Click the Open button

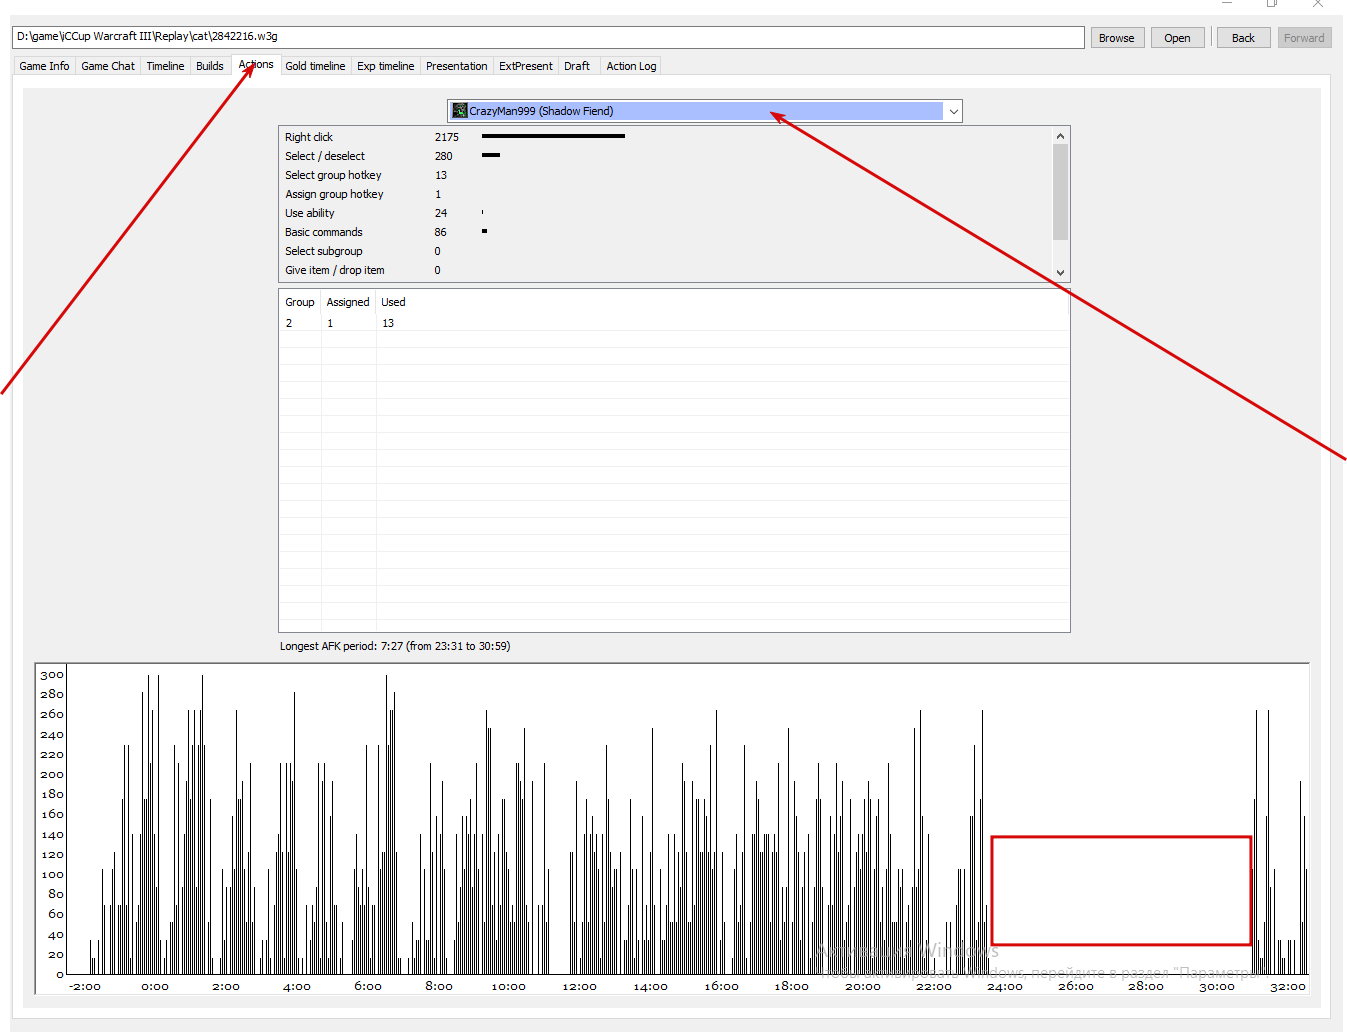click(x=1177, y=38)
